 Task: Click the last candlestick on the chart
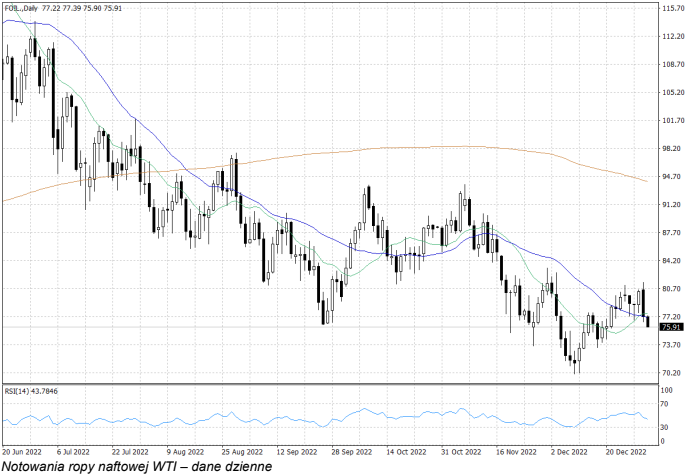pyautogui.click(x=647, y=321)
